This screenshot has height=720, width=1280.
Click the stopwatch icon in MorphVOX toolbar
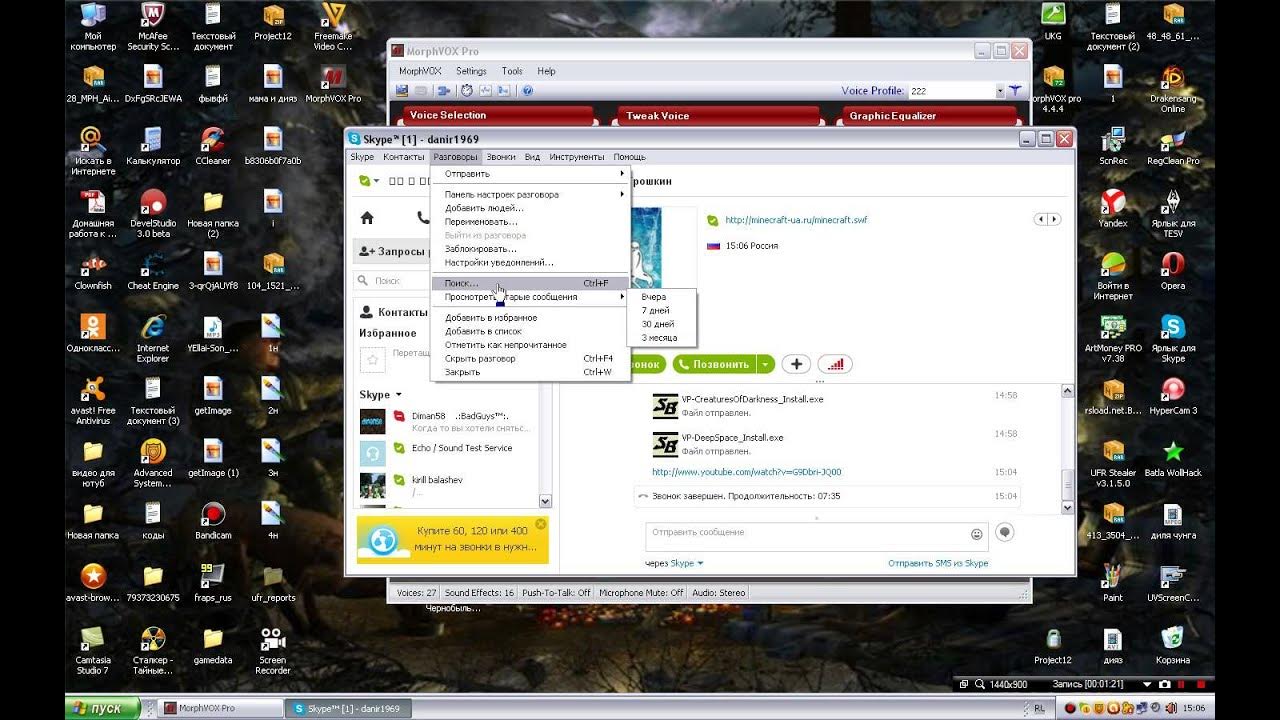466,90
